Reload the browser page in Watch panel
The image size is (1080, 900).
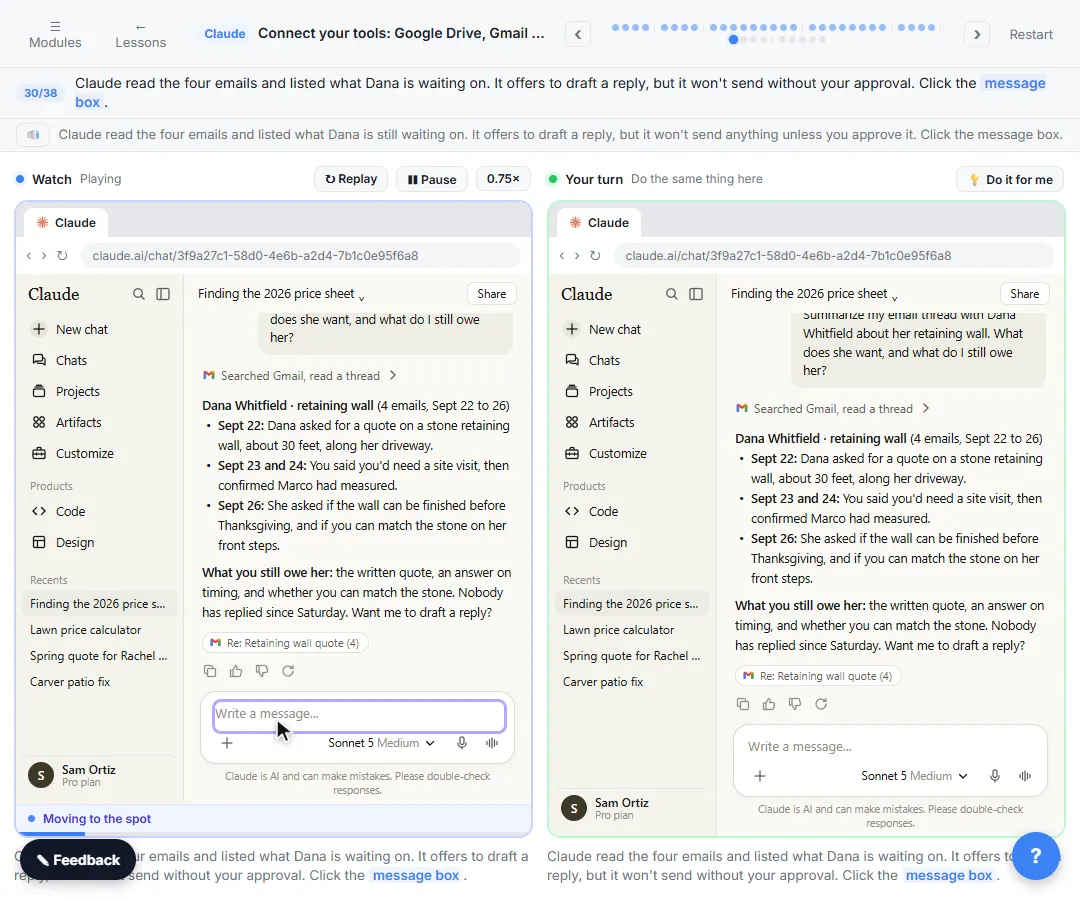click(x=62, y=255)
